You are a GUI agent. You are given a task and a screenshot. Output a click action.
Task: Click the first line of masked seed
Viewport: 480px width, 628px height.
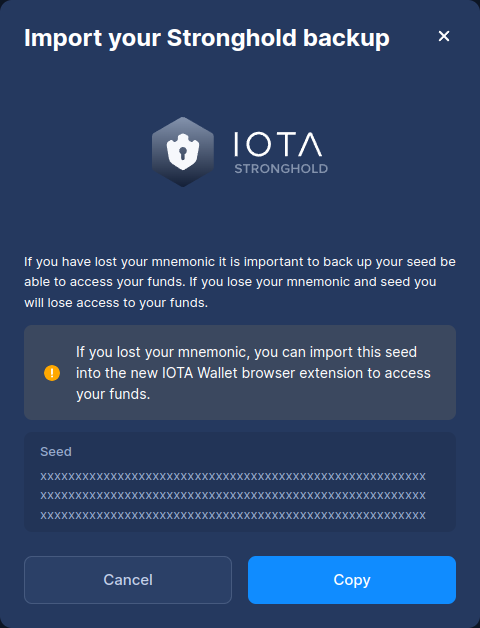tap(233, 477)
